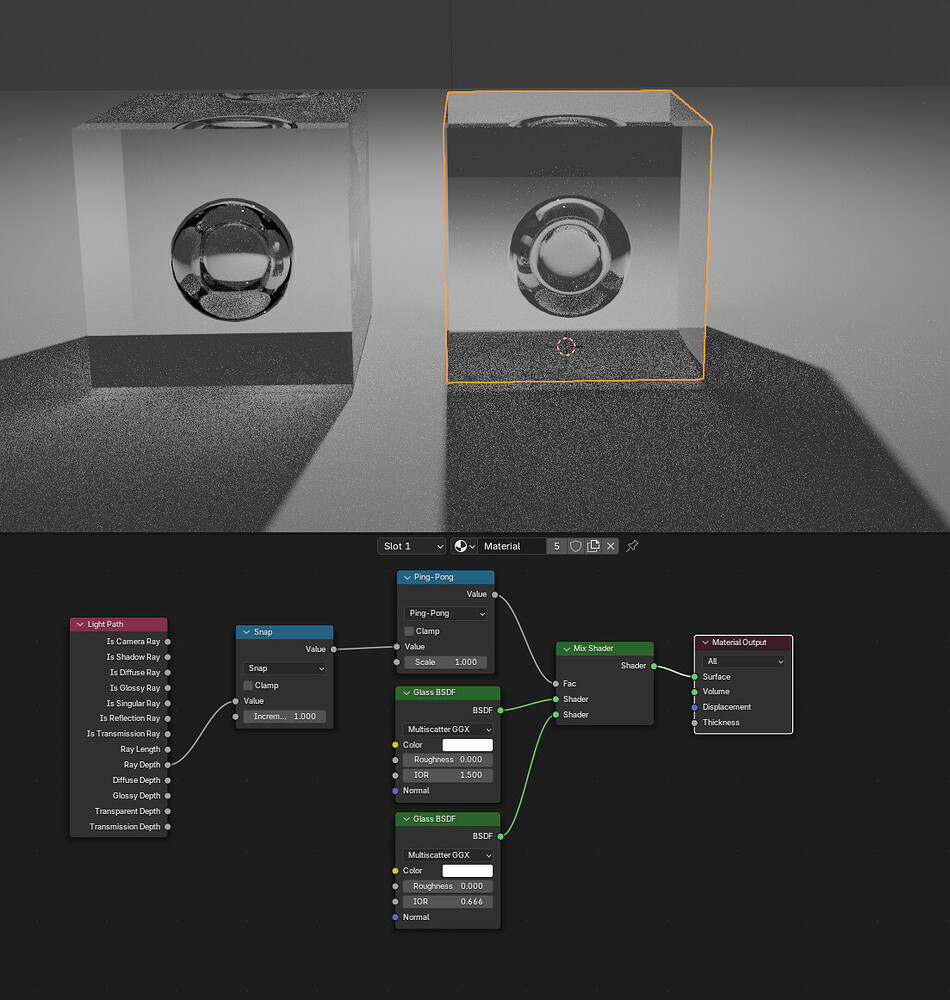Collapse the Glass BSDF node with IOR 1.500
The height and width of the screenshot is (1000, 950).
[406, 693]
